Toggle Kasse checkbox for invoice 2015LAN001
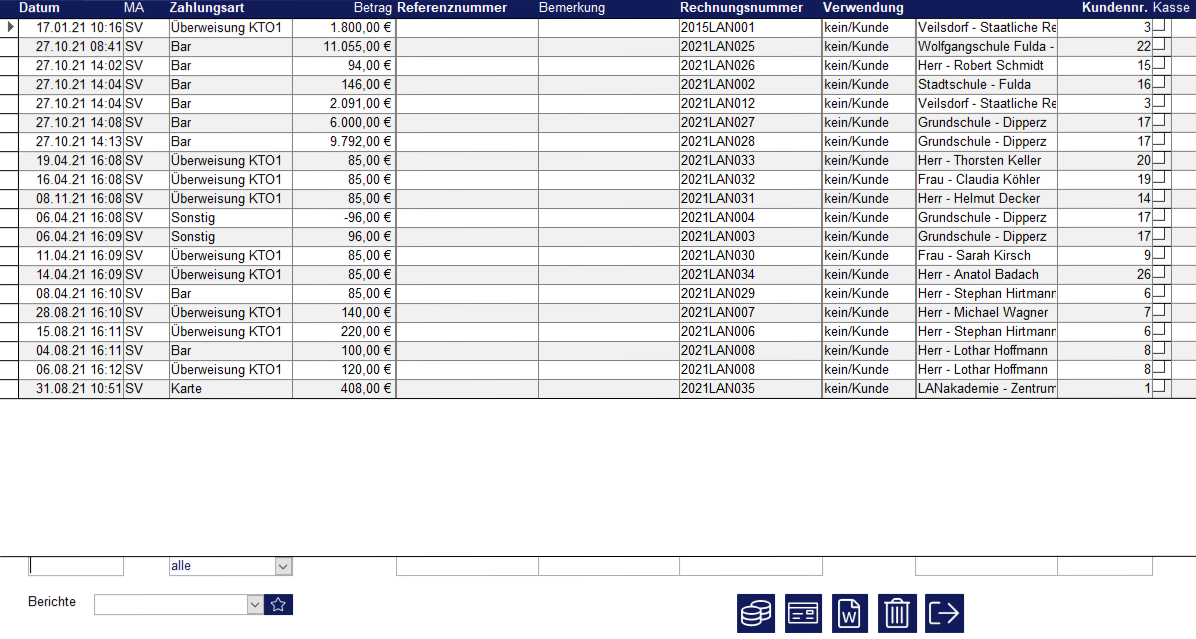1196x639 pixels. (1159, 27)
